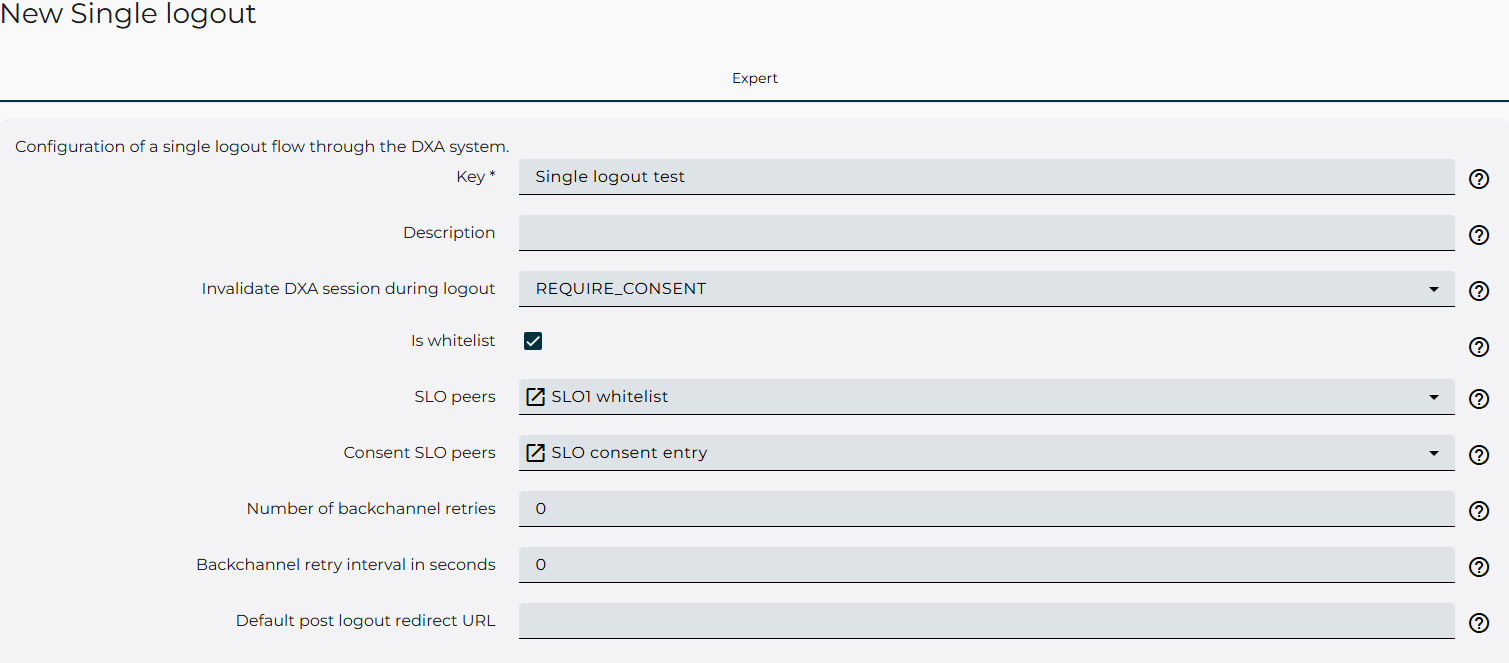This screenshot has height=663, width=1509.
Task: Open help for the Description field
Action: pos(1479,235)
